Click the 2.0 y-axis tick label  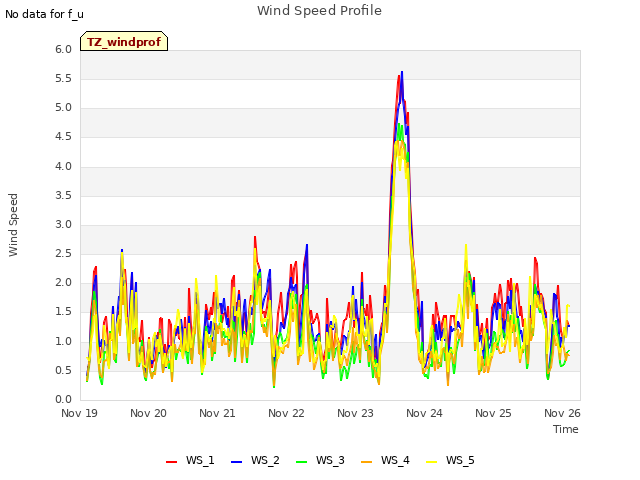point(64,283)
